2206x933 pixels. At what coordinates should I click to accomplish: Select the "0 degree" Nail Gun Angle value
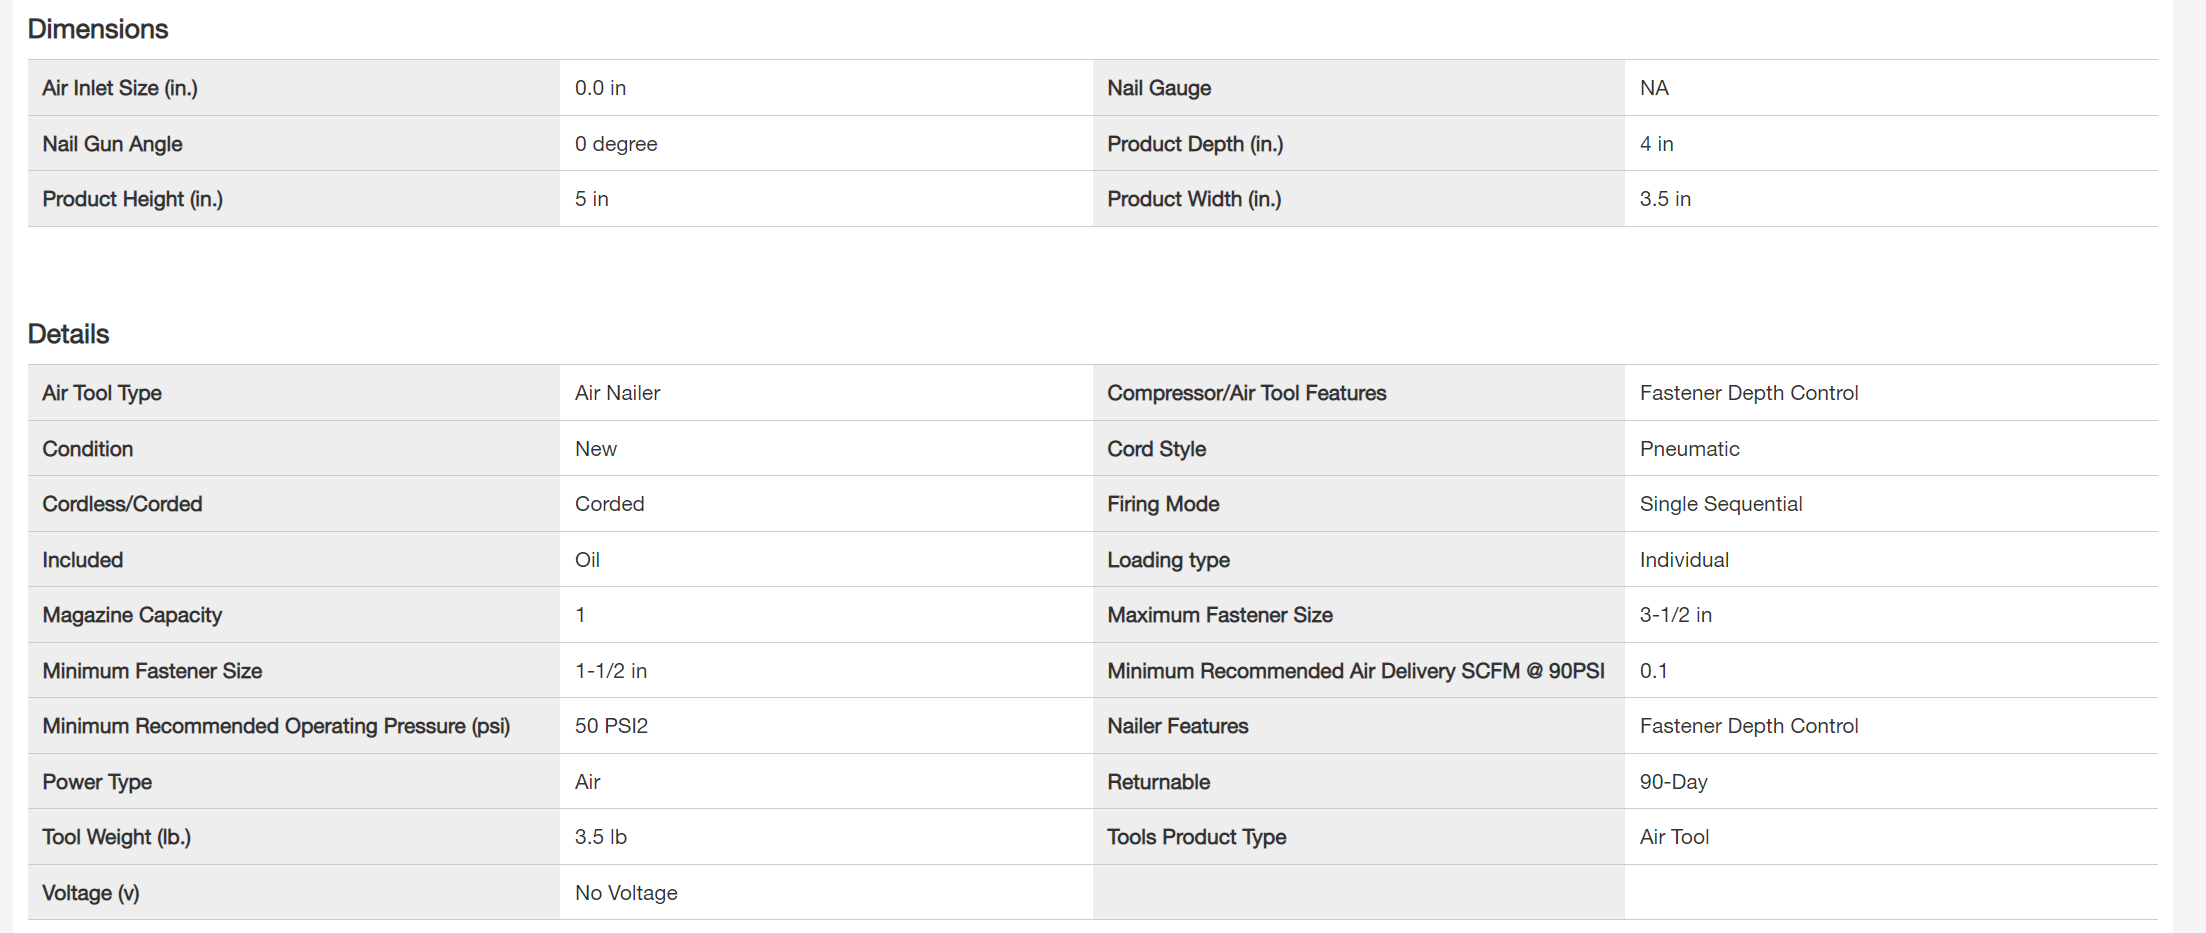616,144
